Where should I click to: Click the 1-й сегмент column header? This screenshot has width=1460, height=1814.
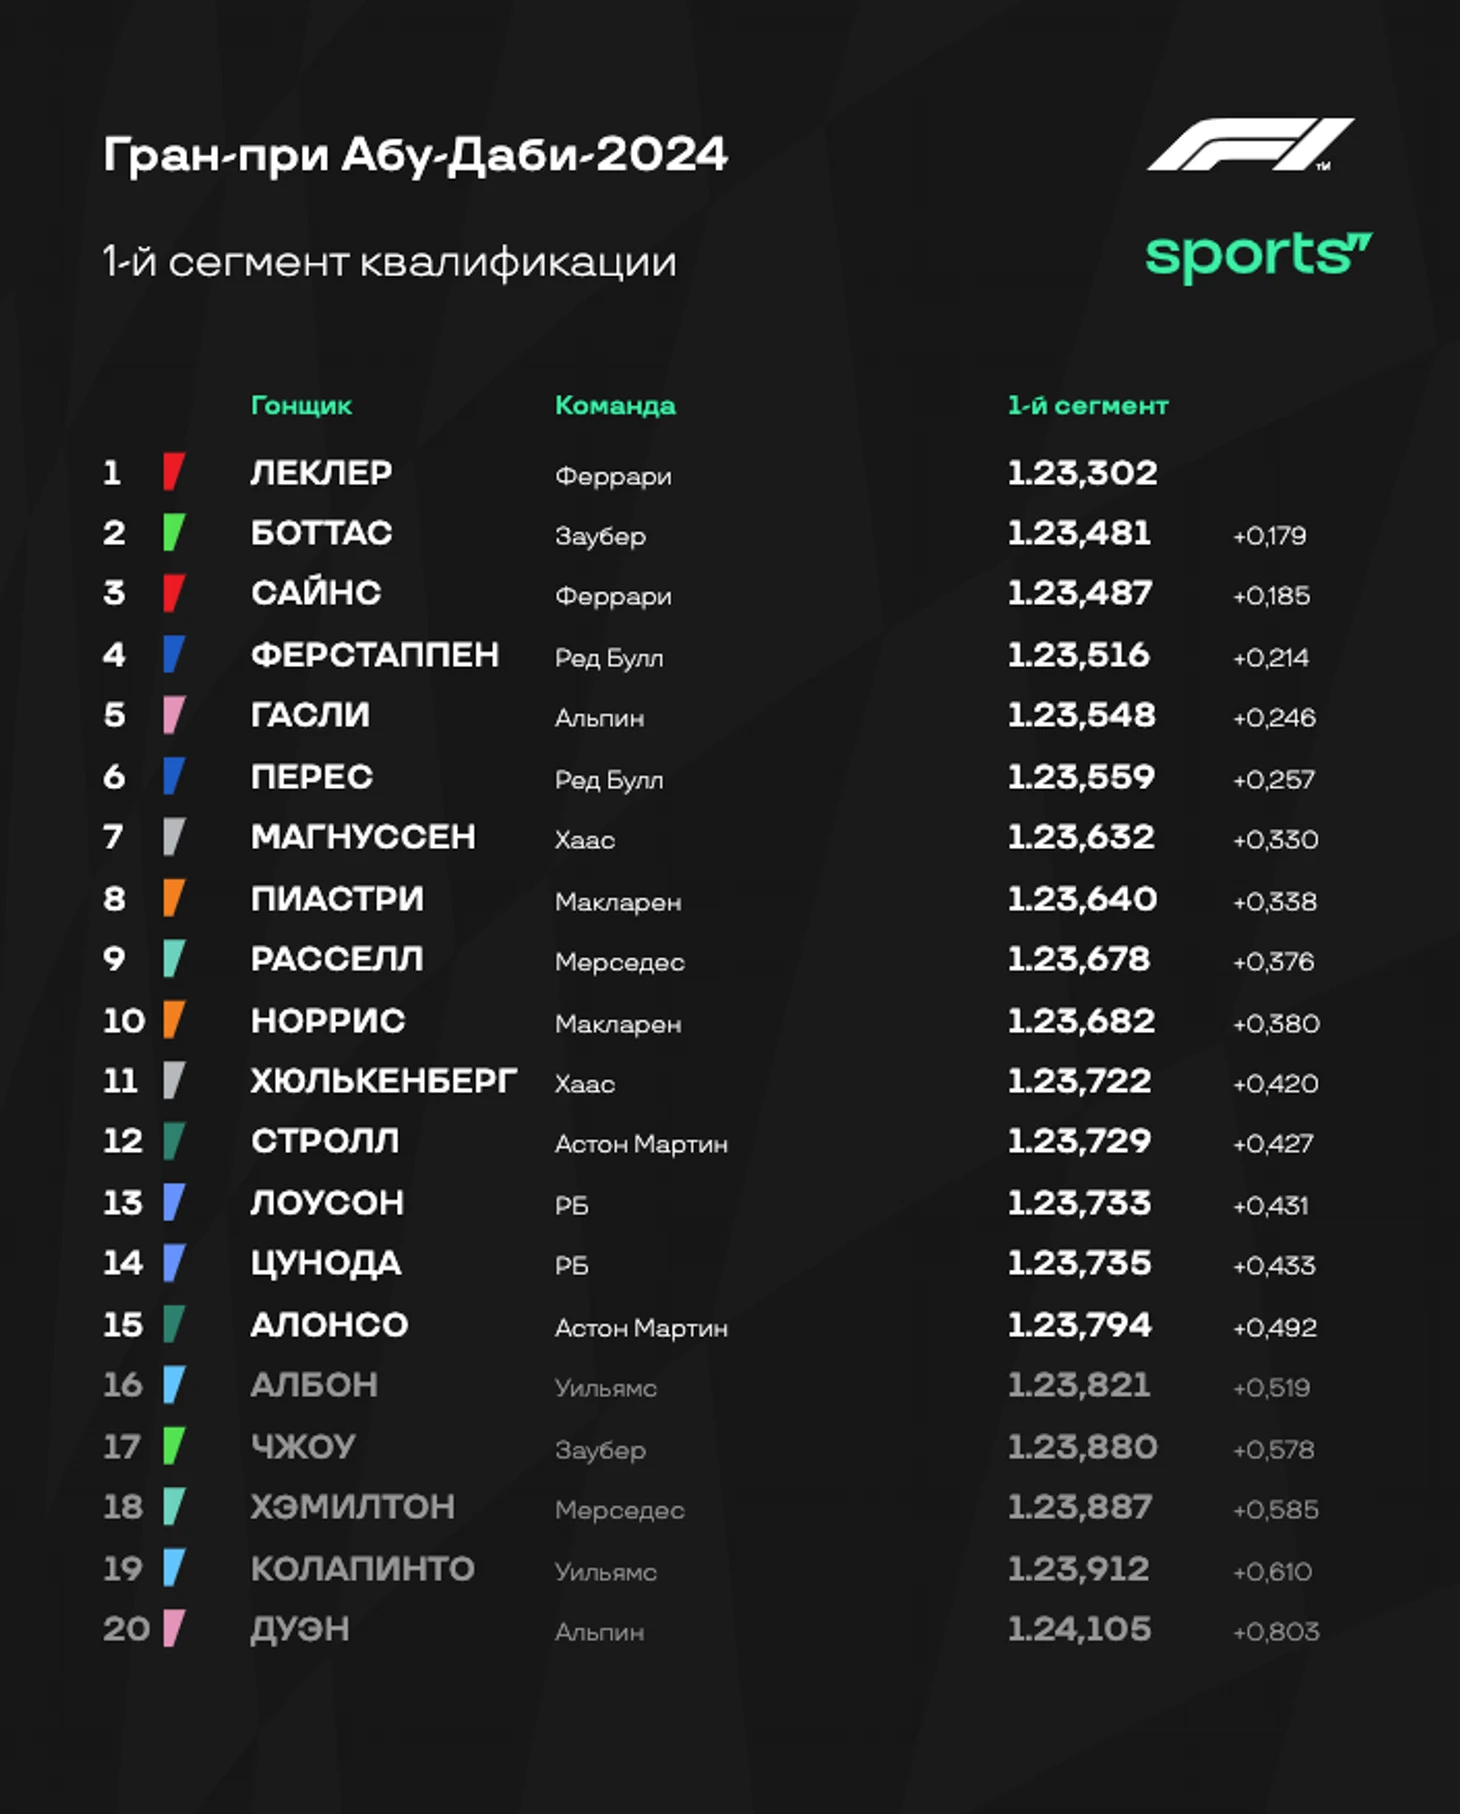point(1087,405)
